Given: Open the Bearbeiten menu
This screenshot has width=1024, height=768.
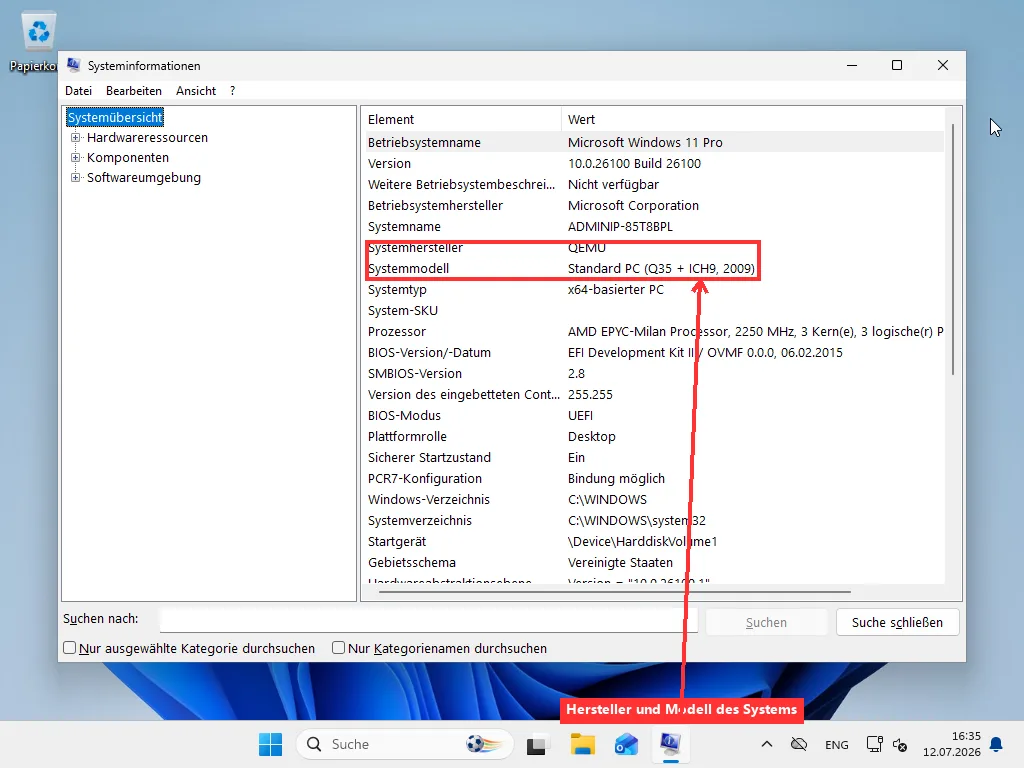Looking at the screenshot, I should 134,91.
